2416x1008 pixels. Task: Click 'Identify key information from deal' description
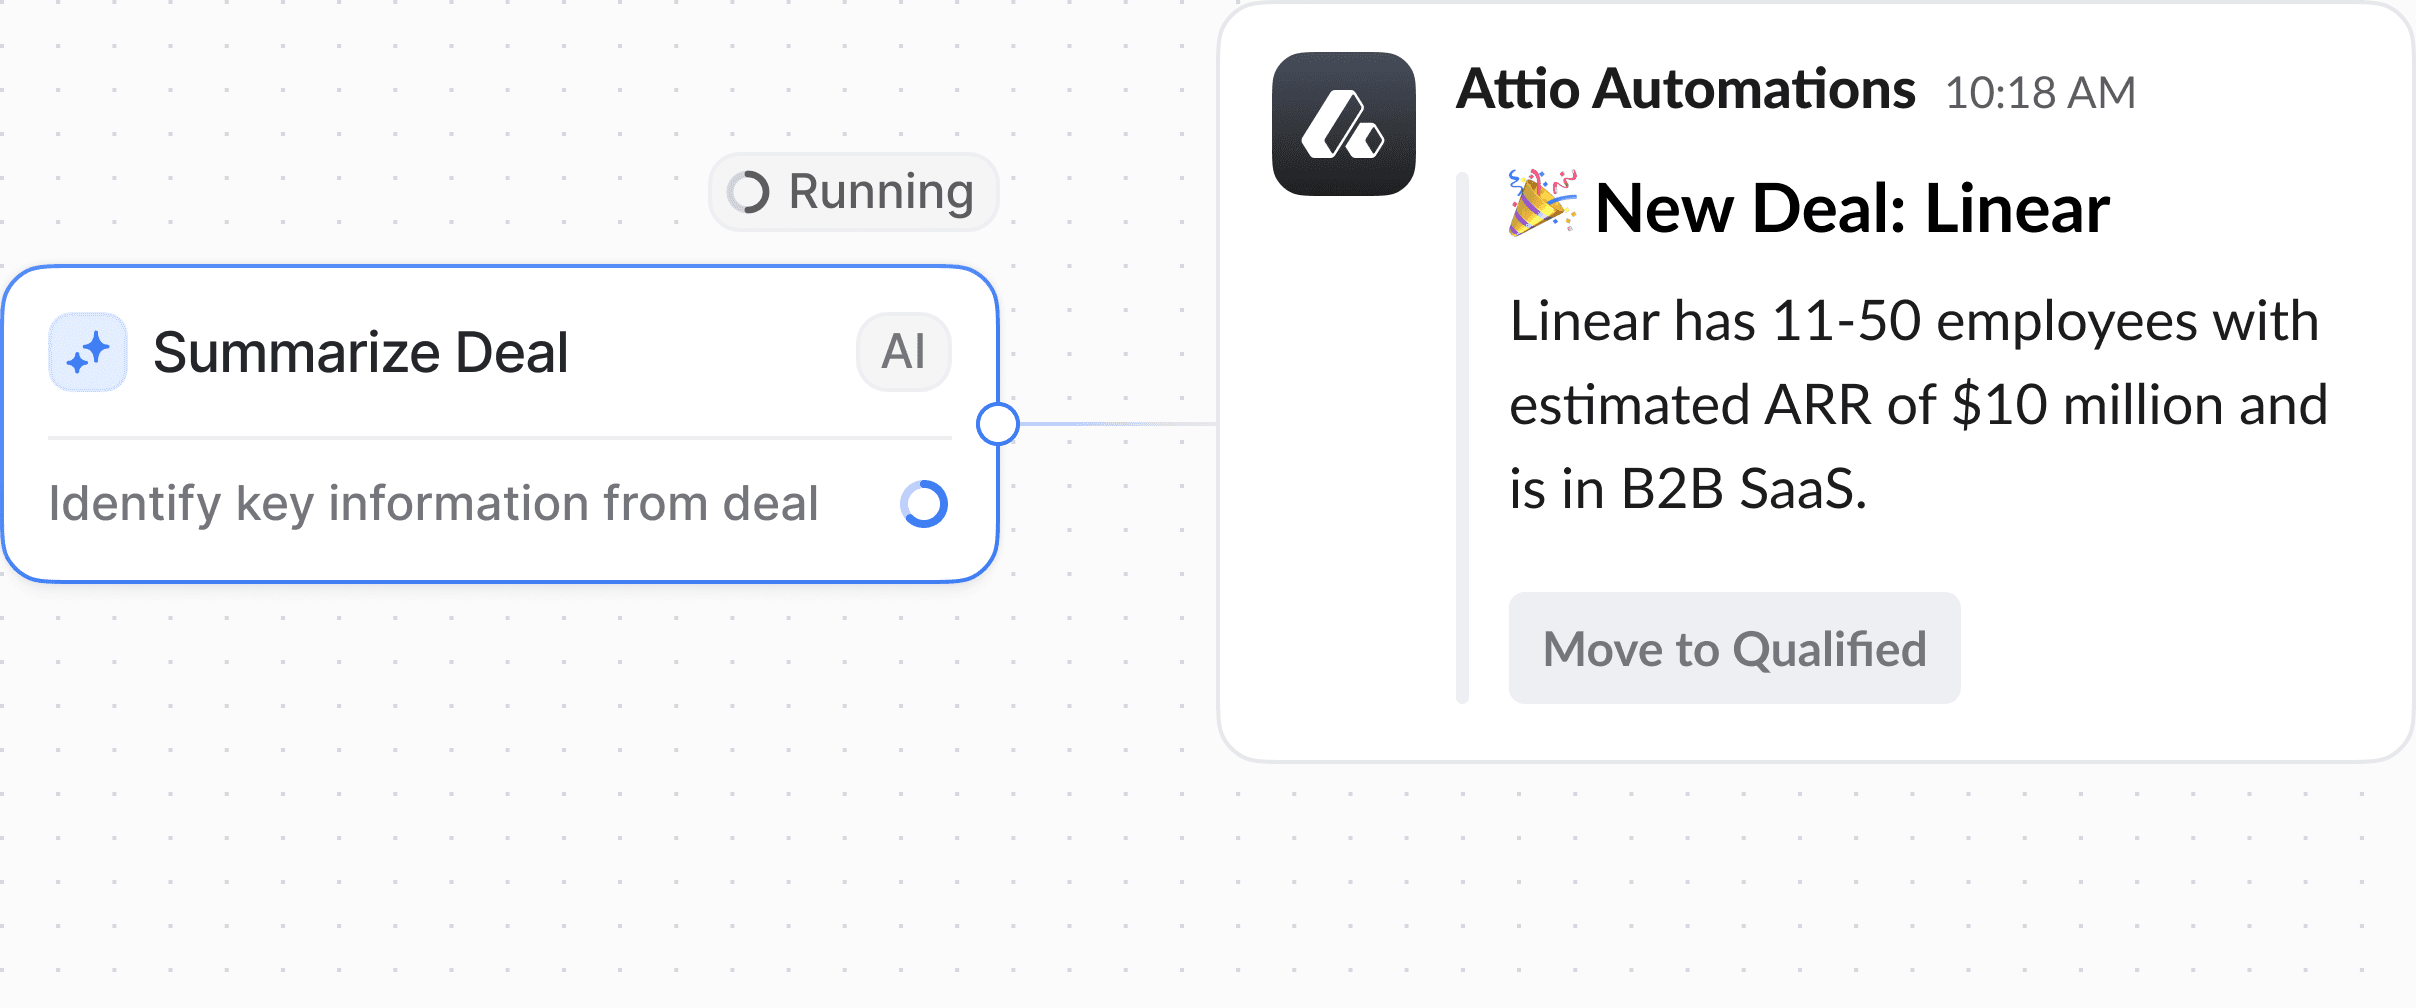[x=433, y=504]
